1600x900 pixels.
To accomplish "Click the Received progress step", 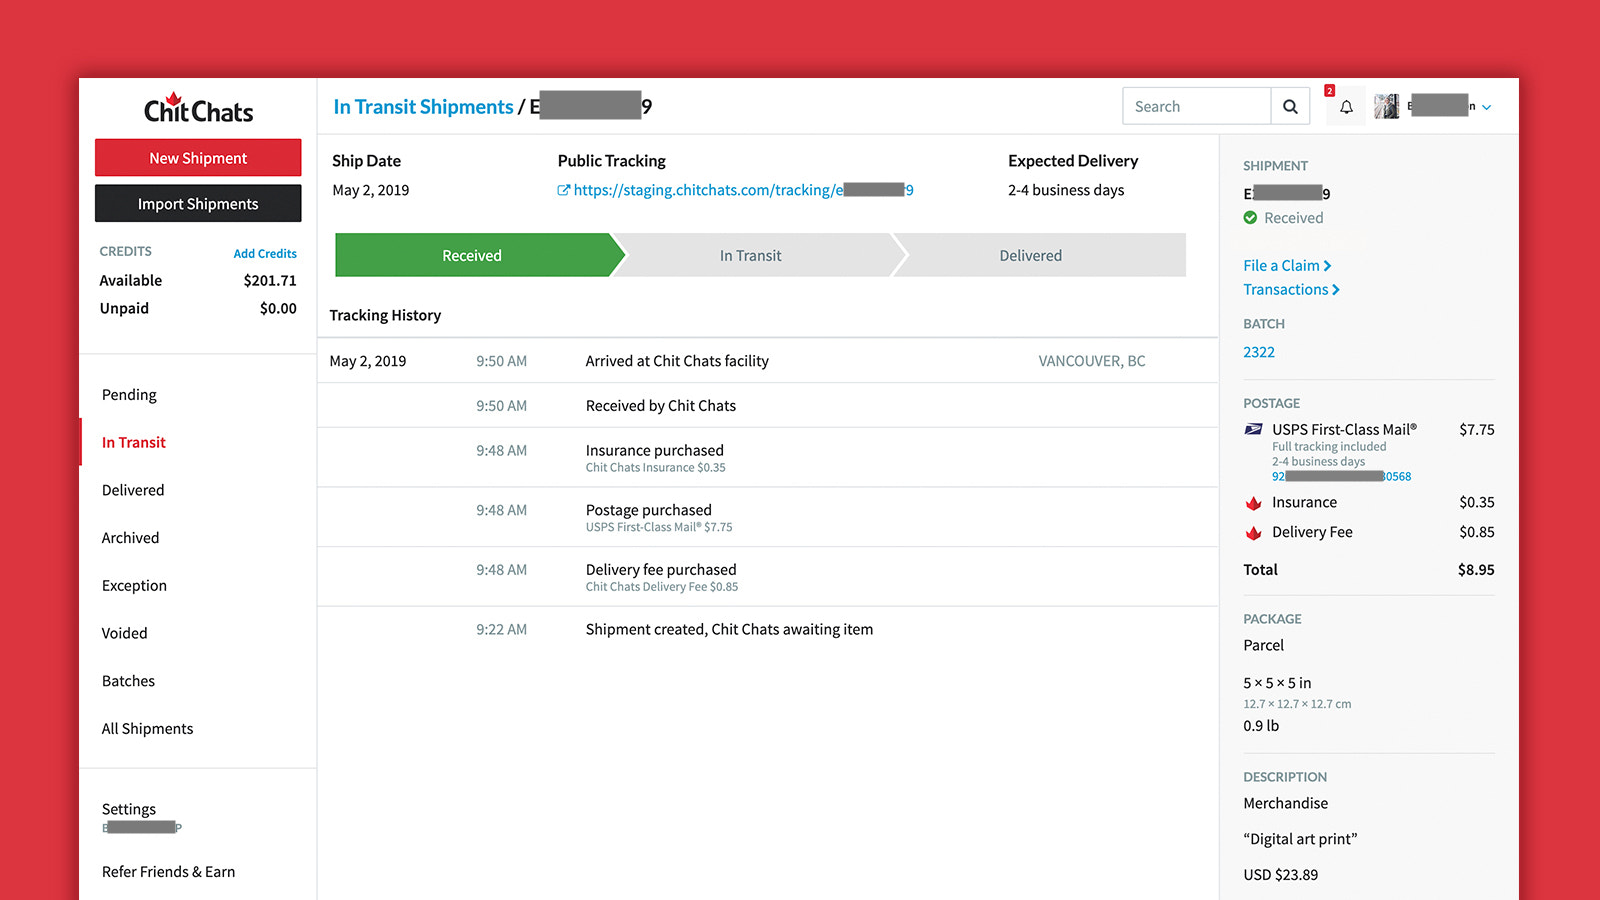I will point(472,255).
